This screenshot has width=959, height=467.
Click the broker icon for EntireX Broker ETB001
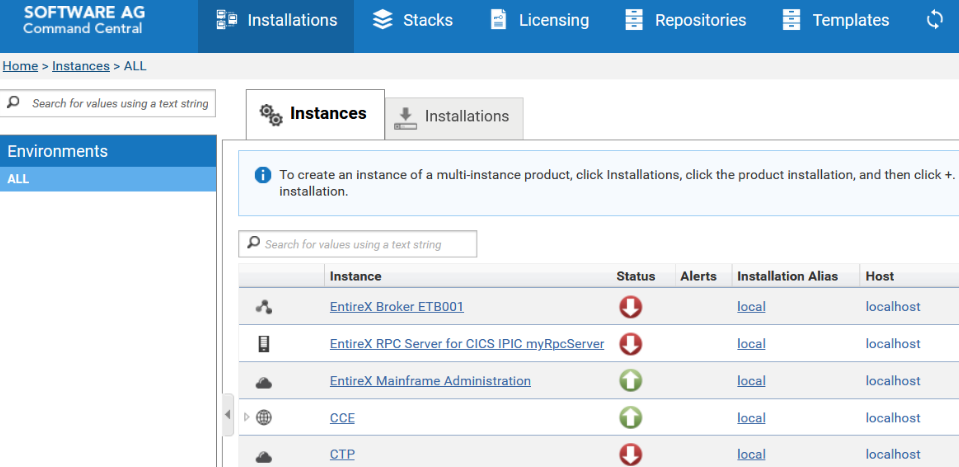(264, 307)
